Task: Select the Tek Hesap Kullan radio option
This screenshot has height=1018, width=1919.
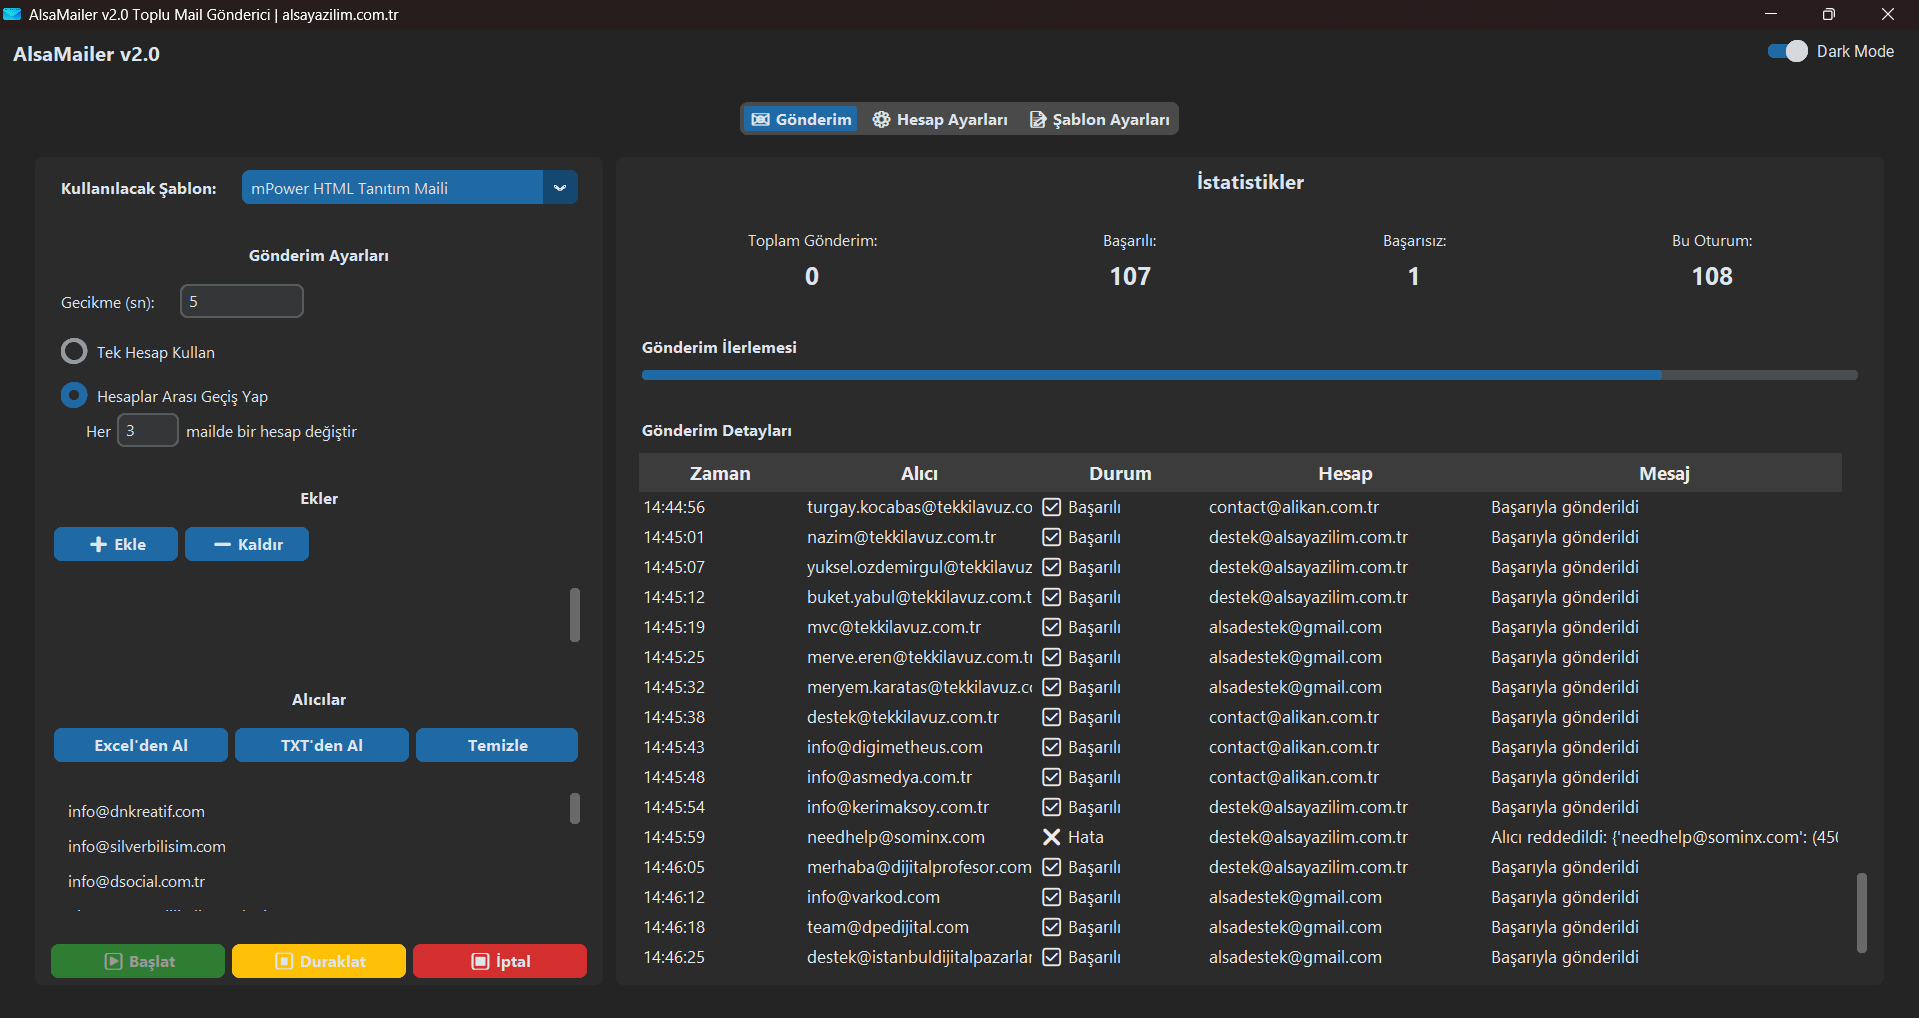Action: [x=74, y=352]
